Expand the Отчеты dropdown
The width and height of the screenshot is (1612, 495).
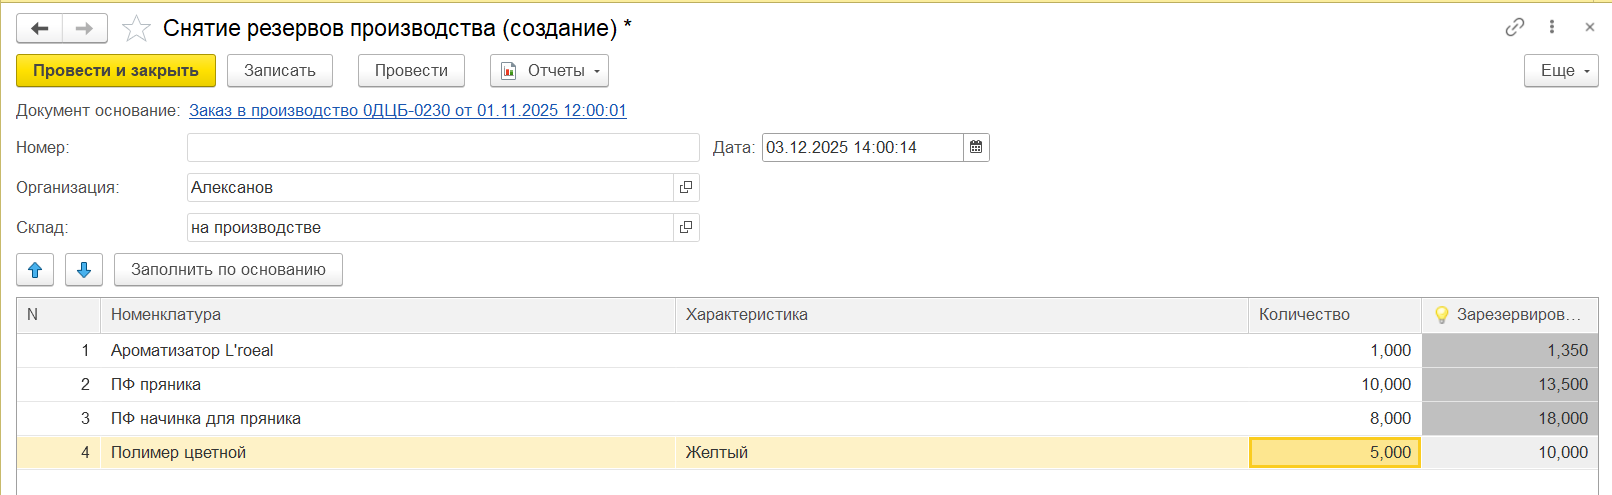(x=549, y=71)
